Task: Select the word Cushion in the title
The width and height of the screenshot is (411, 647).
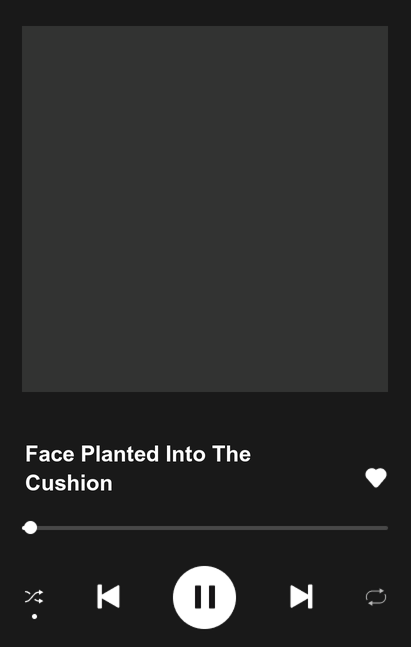Action: click(68, 483)
